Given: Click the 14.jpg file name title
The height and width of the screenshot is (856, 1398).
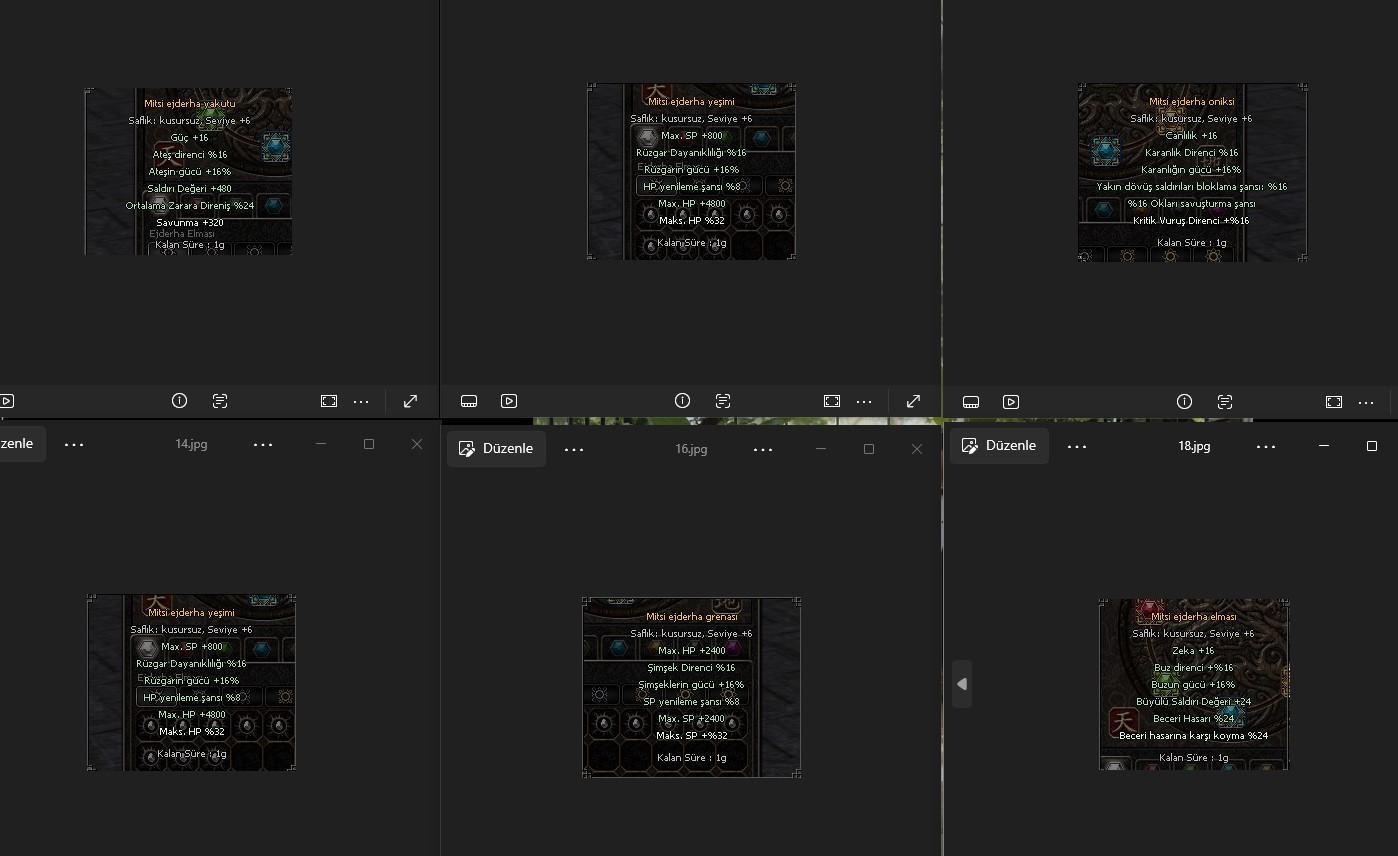Looking at the screenshot, I should pyautogui.click(x=191, y=444).
